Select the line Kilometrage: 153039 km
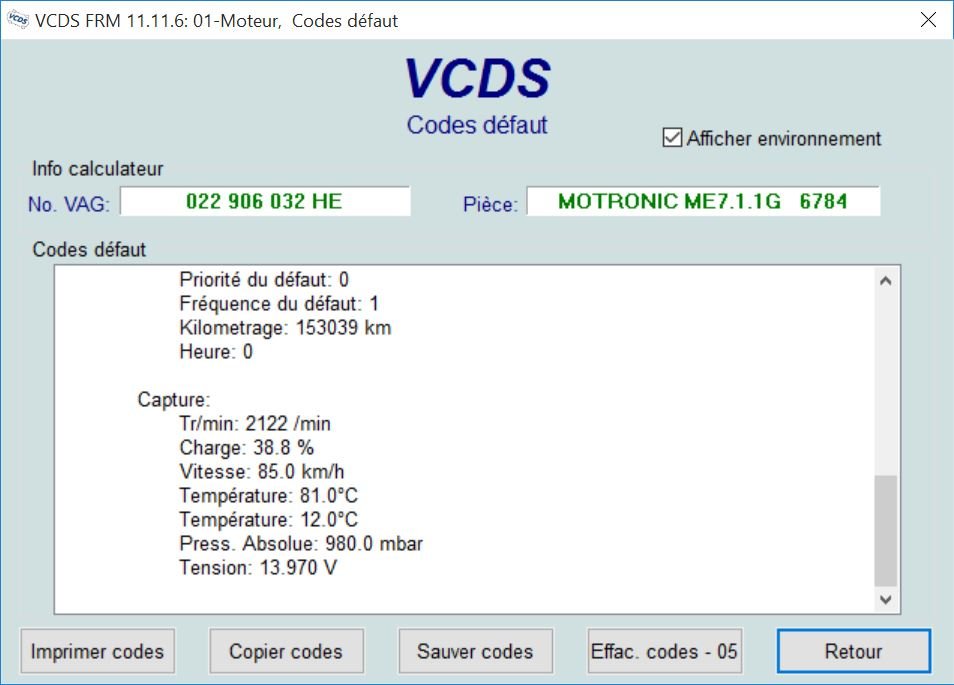954x685 pixels. click(285, 327)
